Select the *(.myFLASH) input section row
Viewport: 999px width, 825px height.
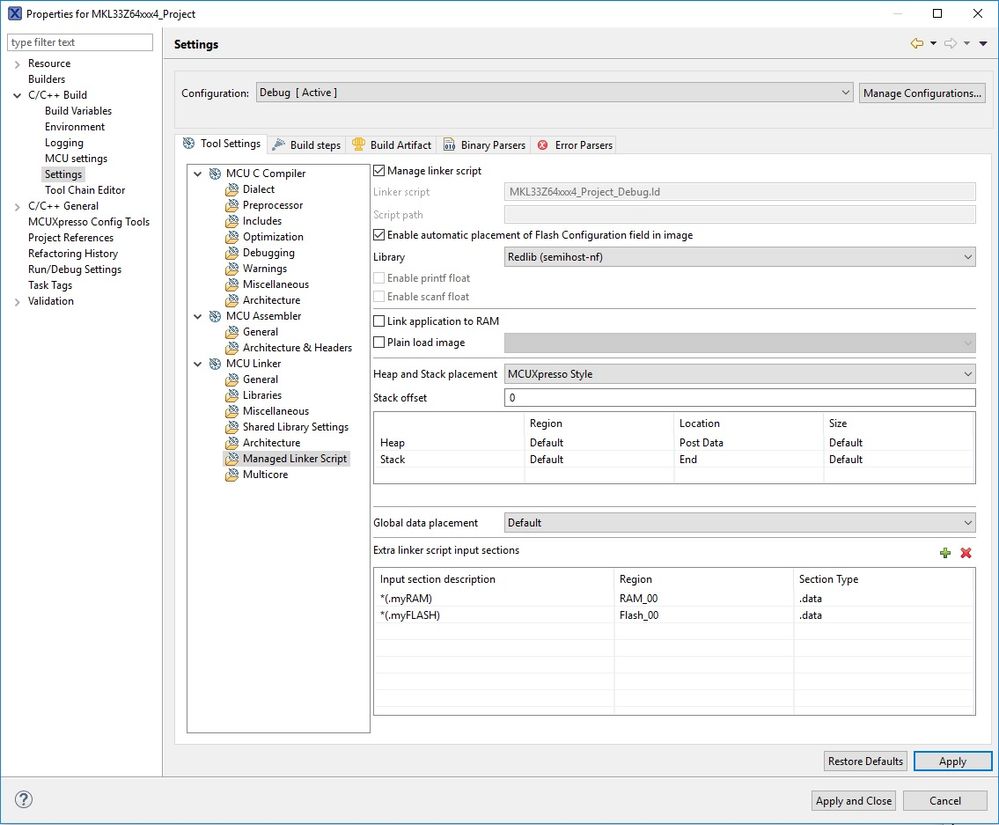pos(674,615)
